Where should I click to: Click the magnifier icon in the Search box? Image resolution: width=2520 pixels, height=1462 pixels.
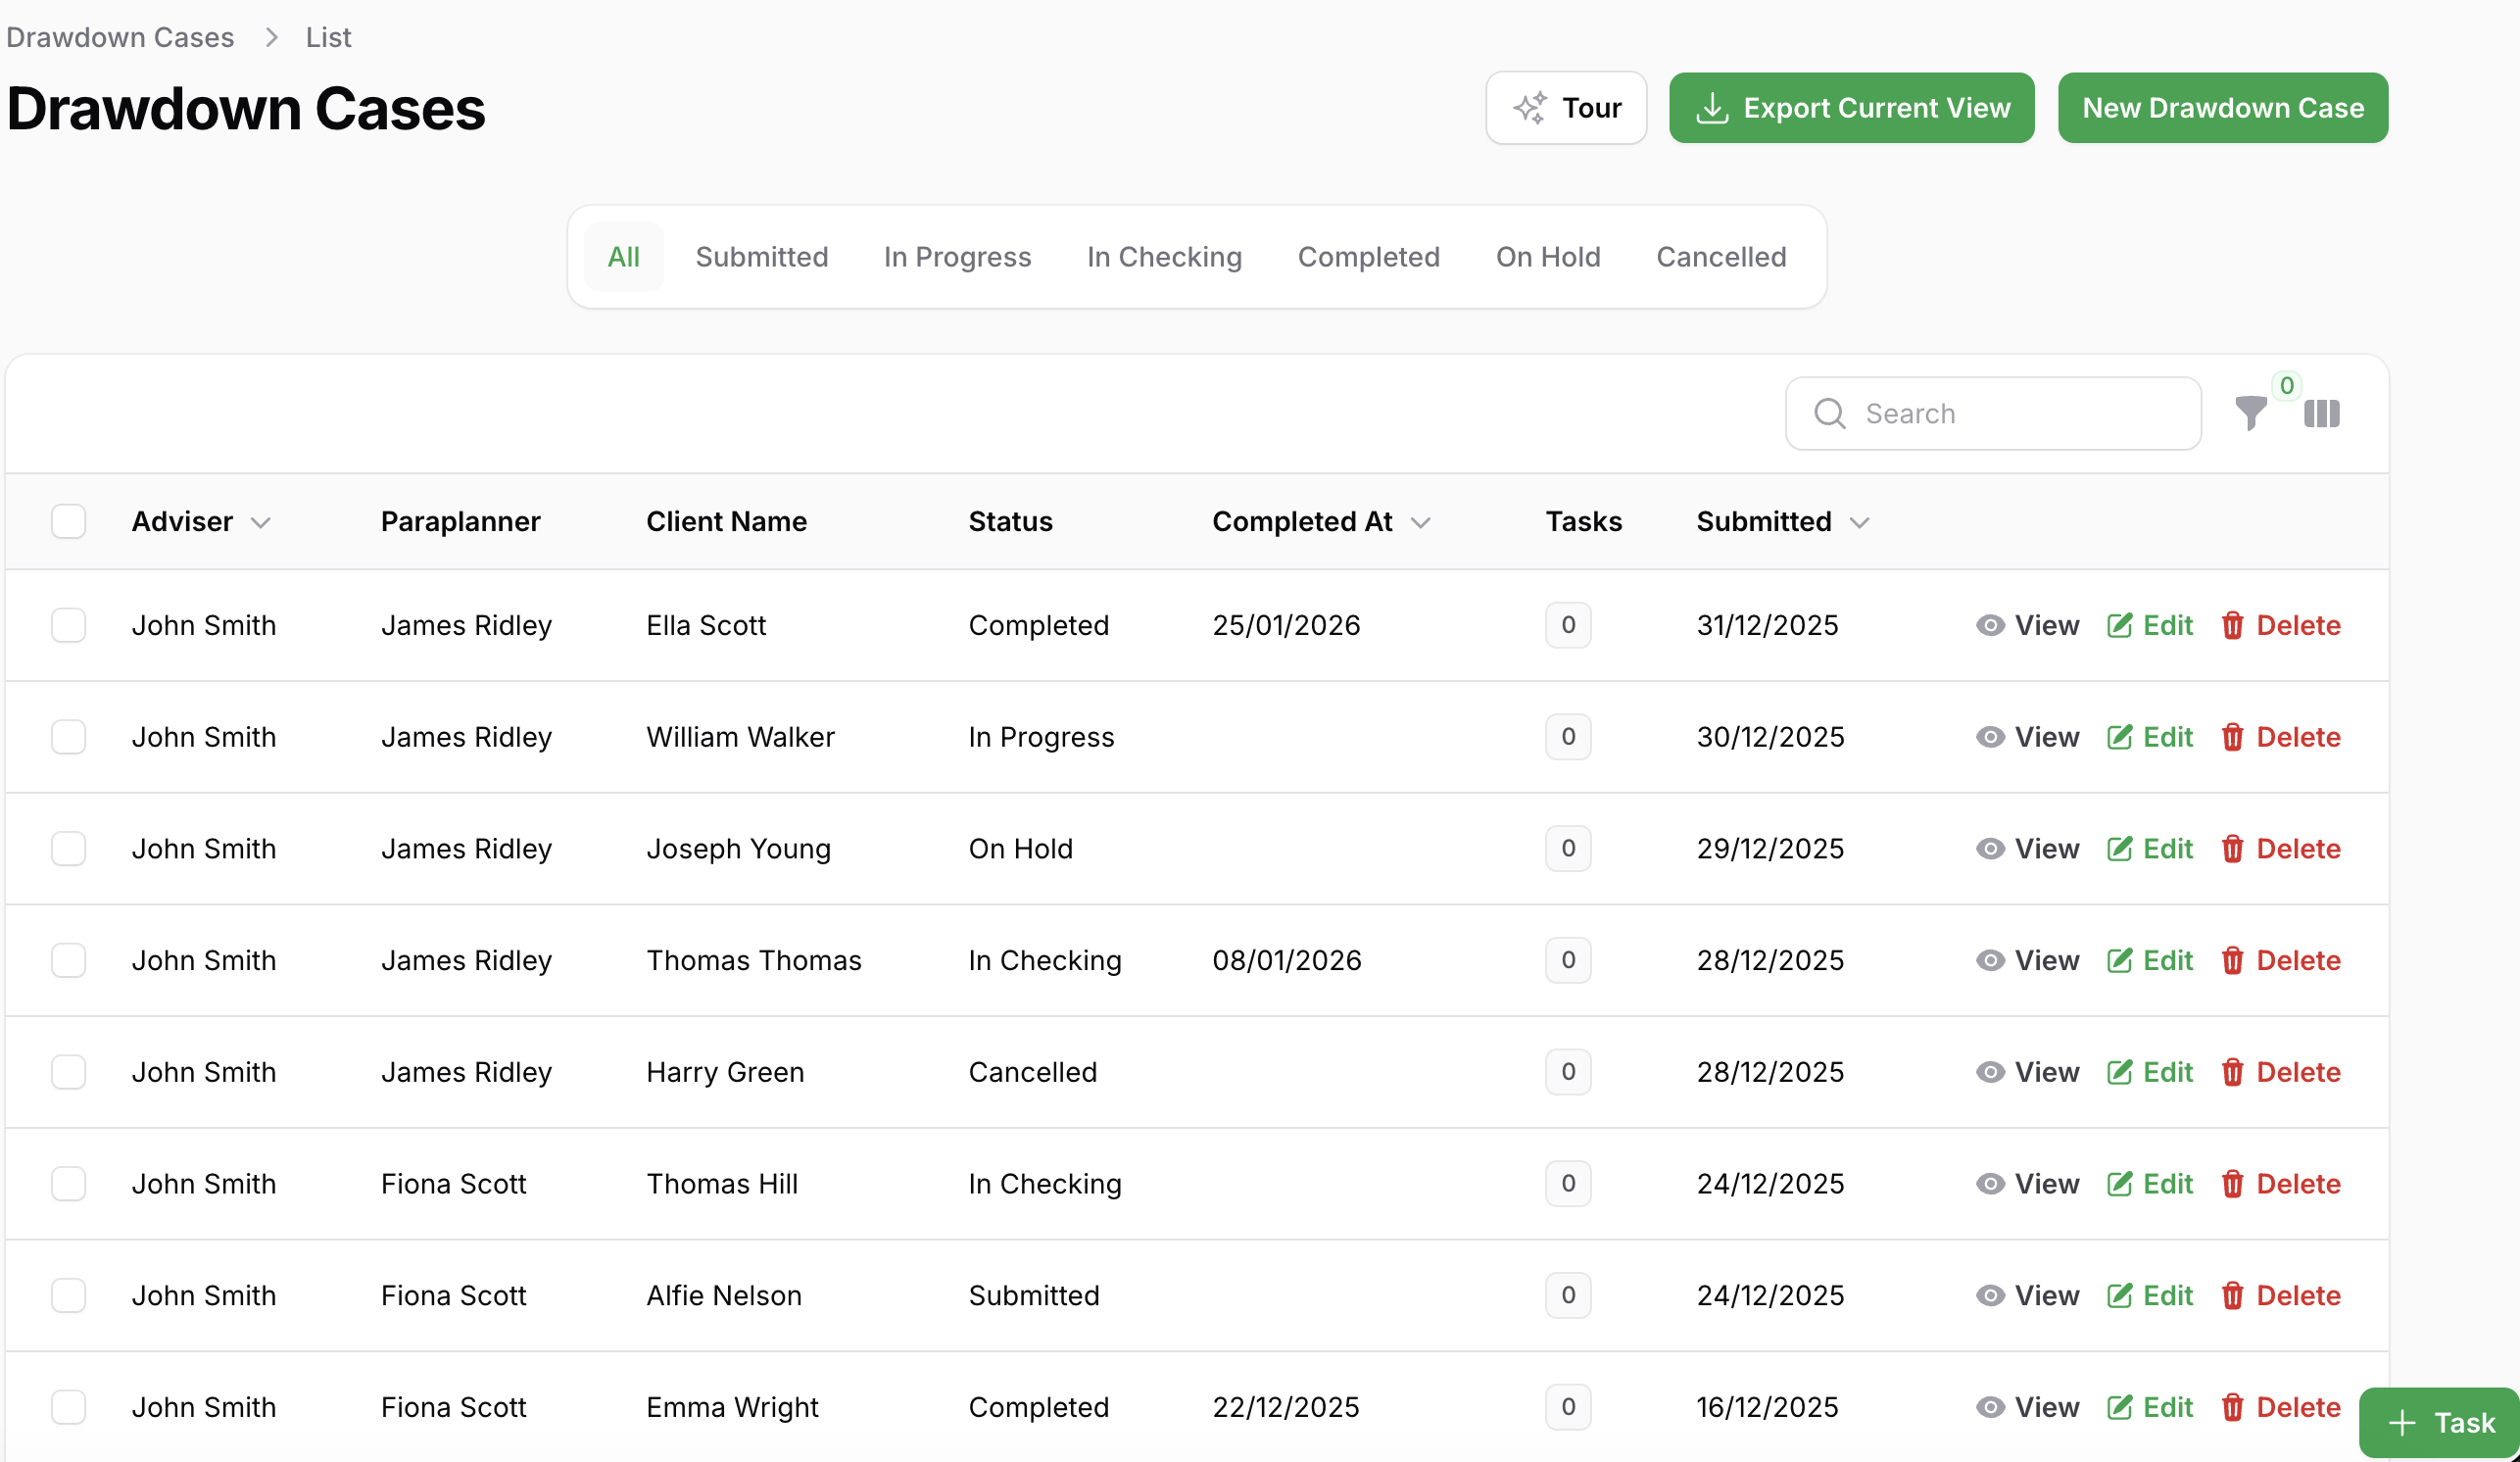click(1829, 413)
